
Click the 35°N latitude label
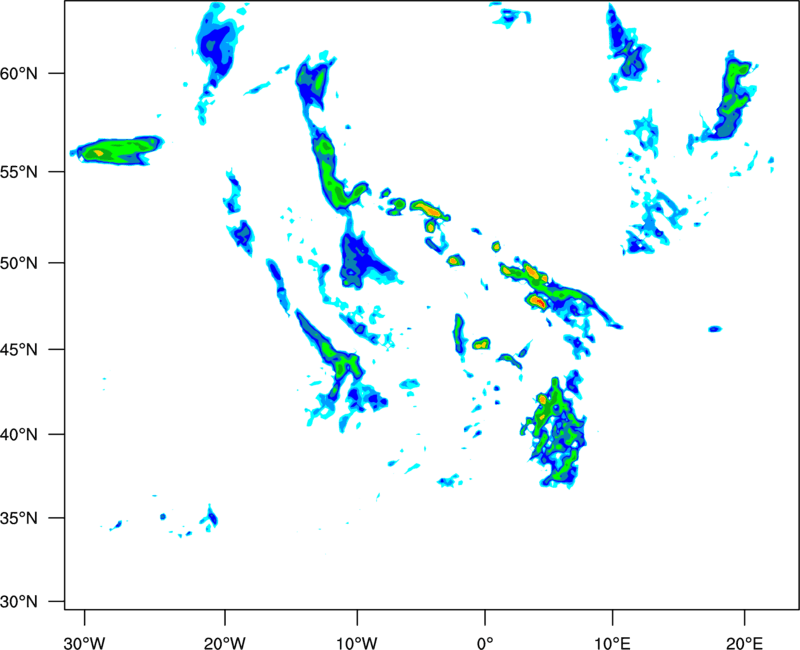coord(19,518)
